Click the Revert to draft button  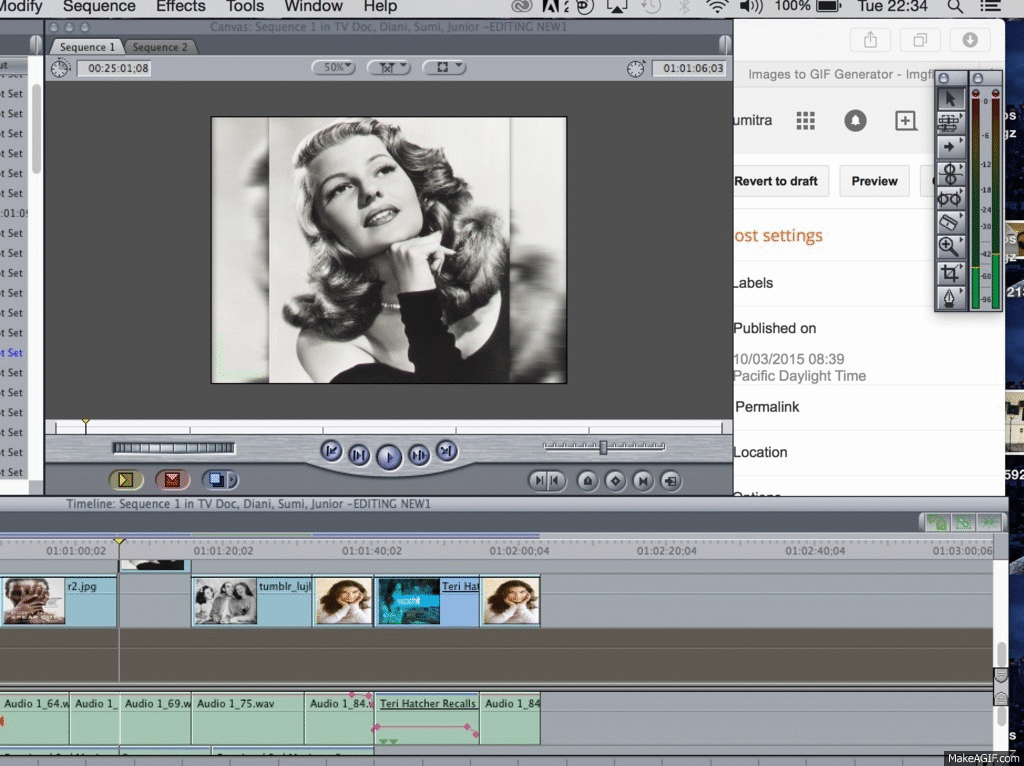[780, 181]
